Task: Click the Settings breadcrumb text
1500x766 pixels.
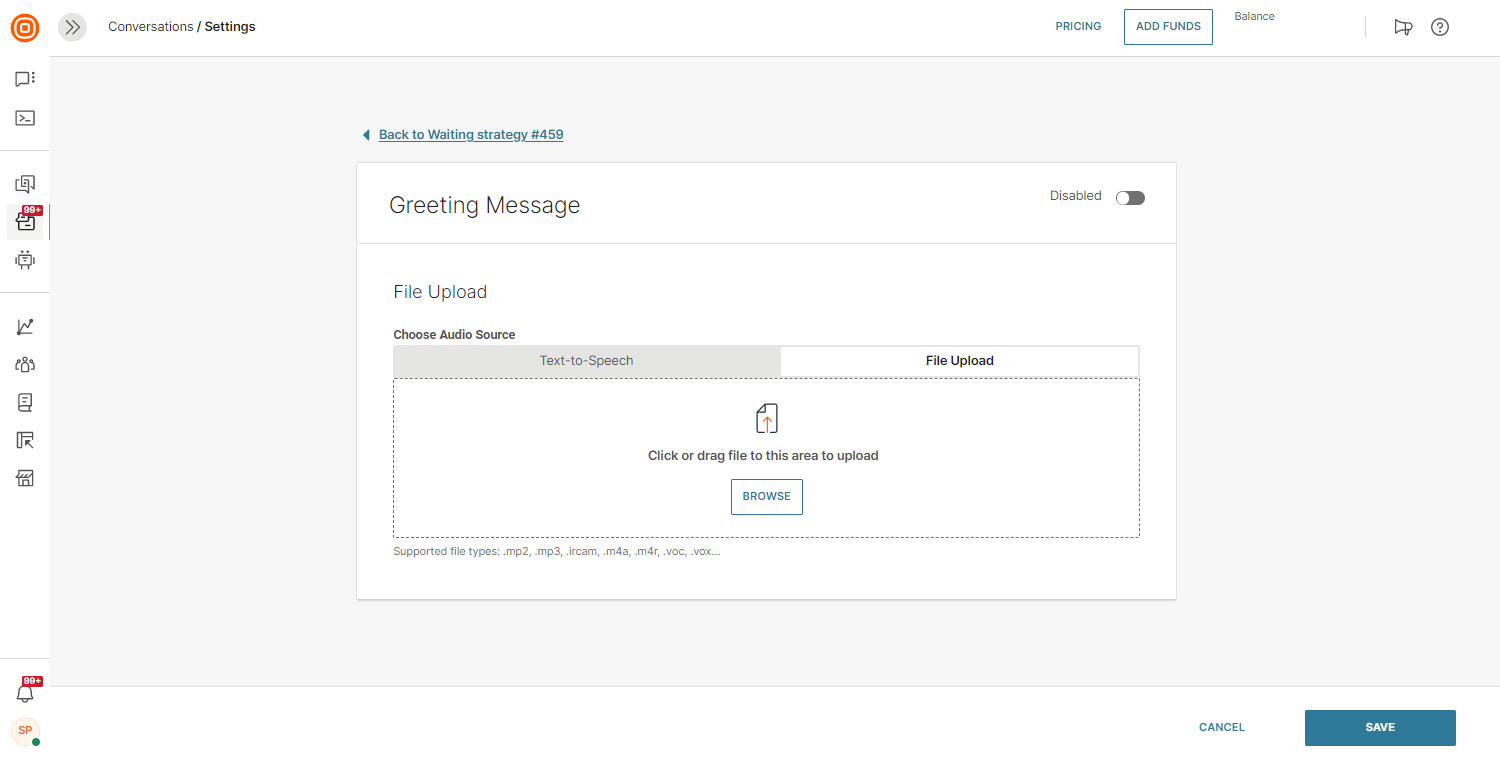Action: pos(230,27)
